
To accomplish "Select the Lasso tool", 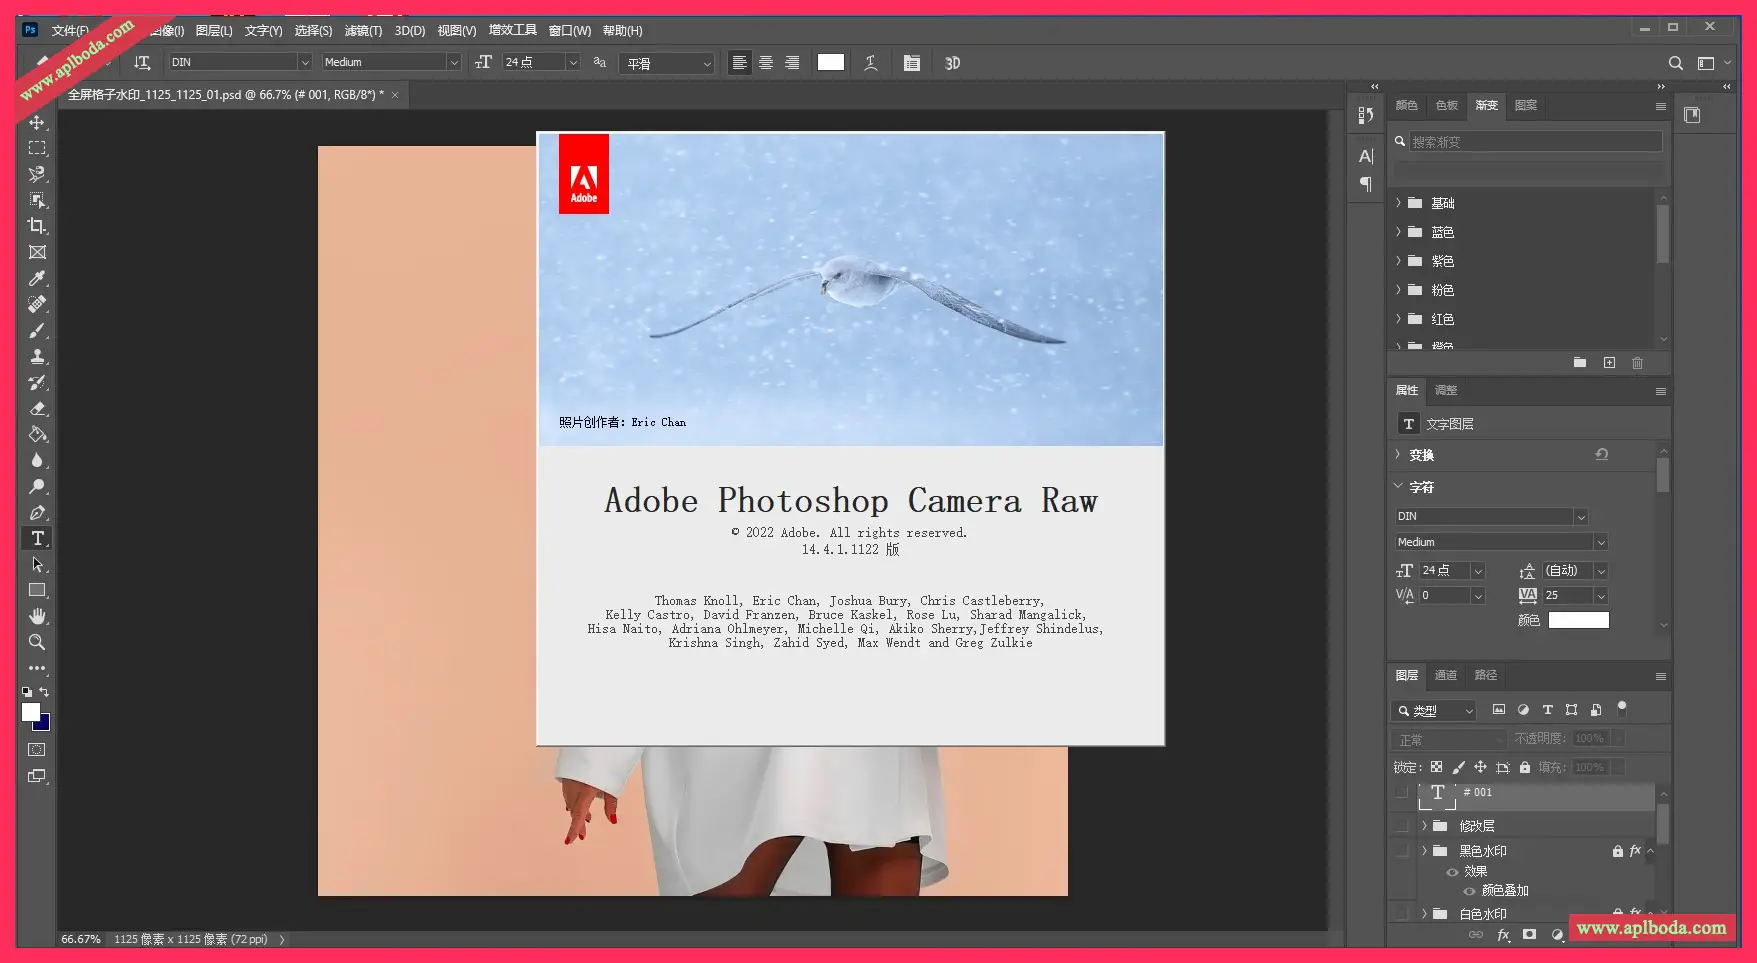I will (37, 174).
